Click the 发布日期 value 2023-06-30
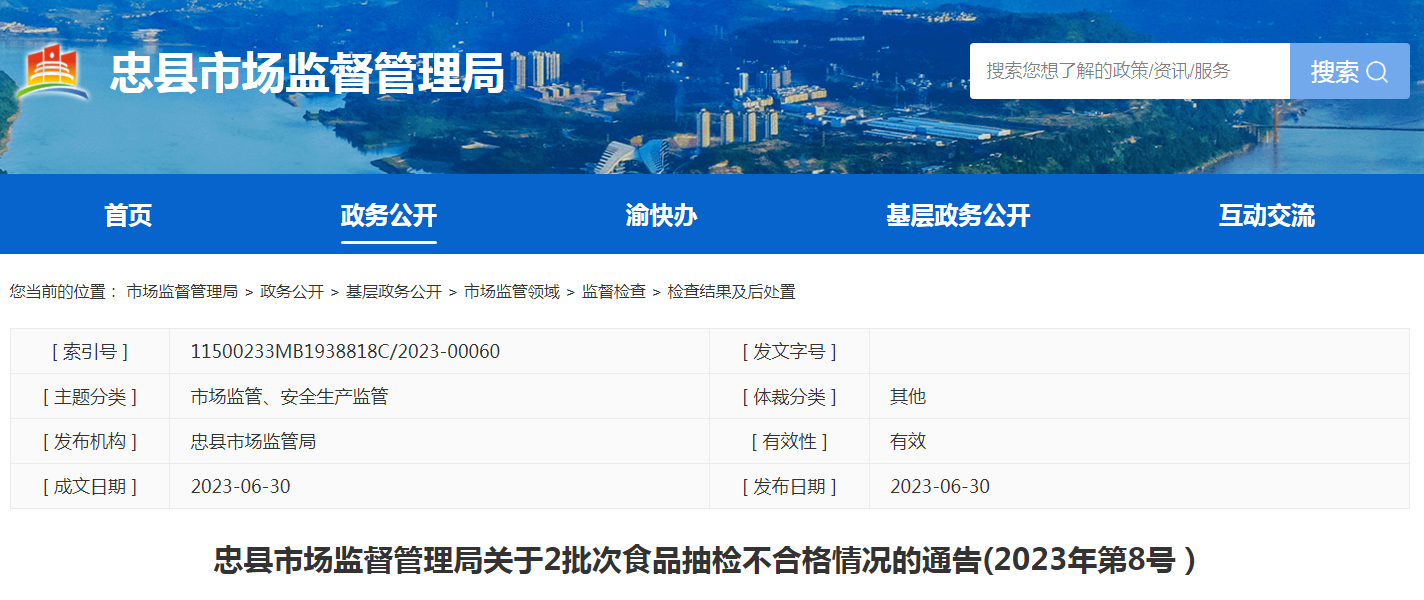Image resolution: width=1424 pixels, height=600 pixels. (940, 486)
